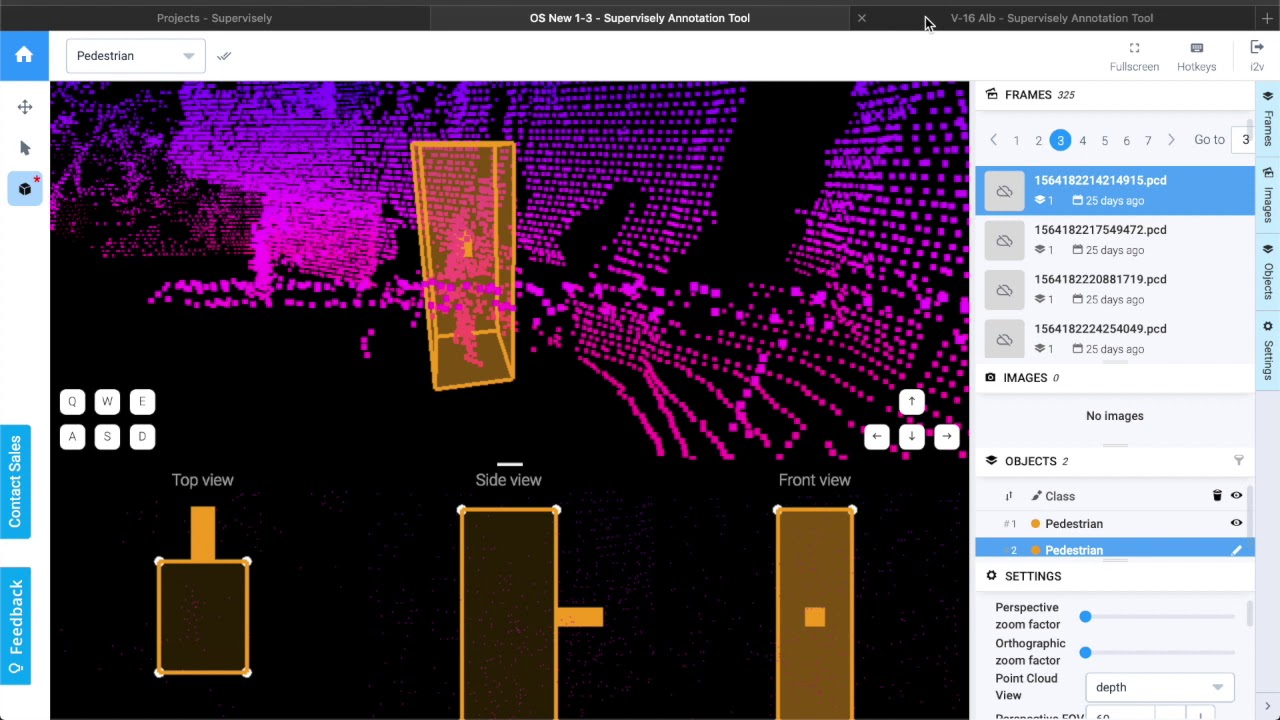Click the edit pencil on selected Pedestrian #2

(x=1237, y=550)
